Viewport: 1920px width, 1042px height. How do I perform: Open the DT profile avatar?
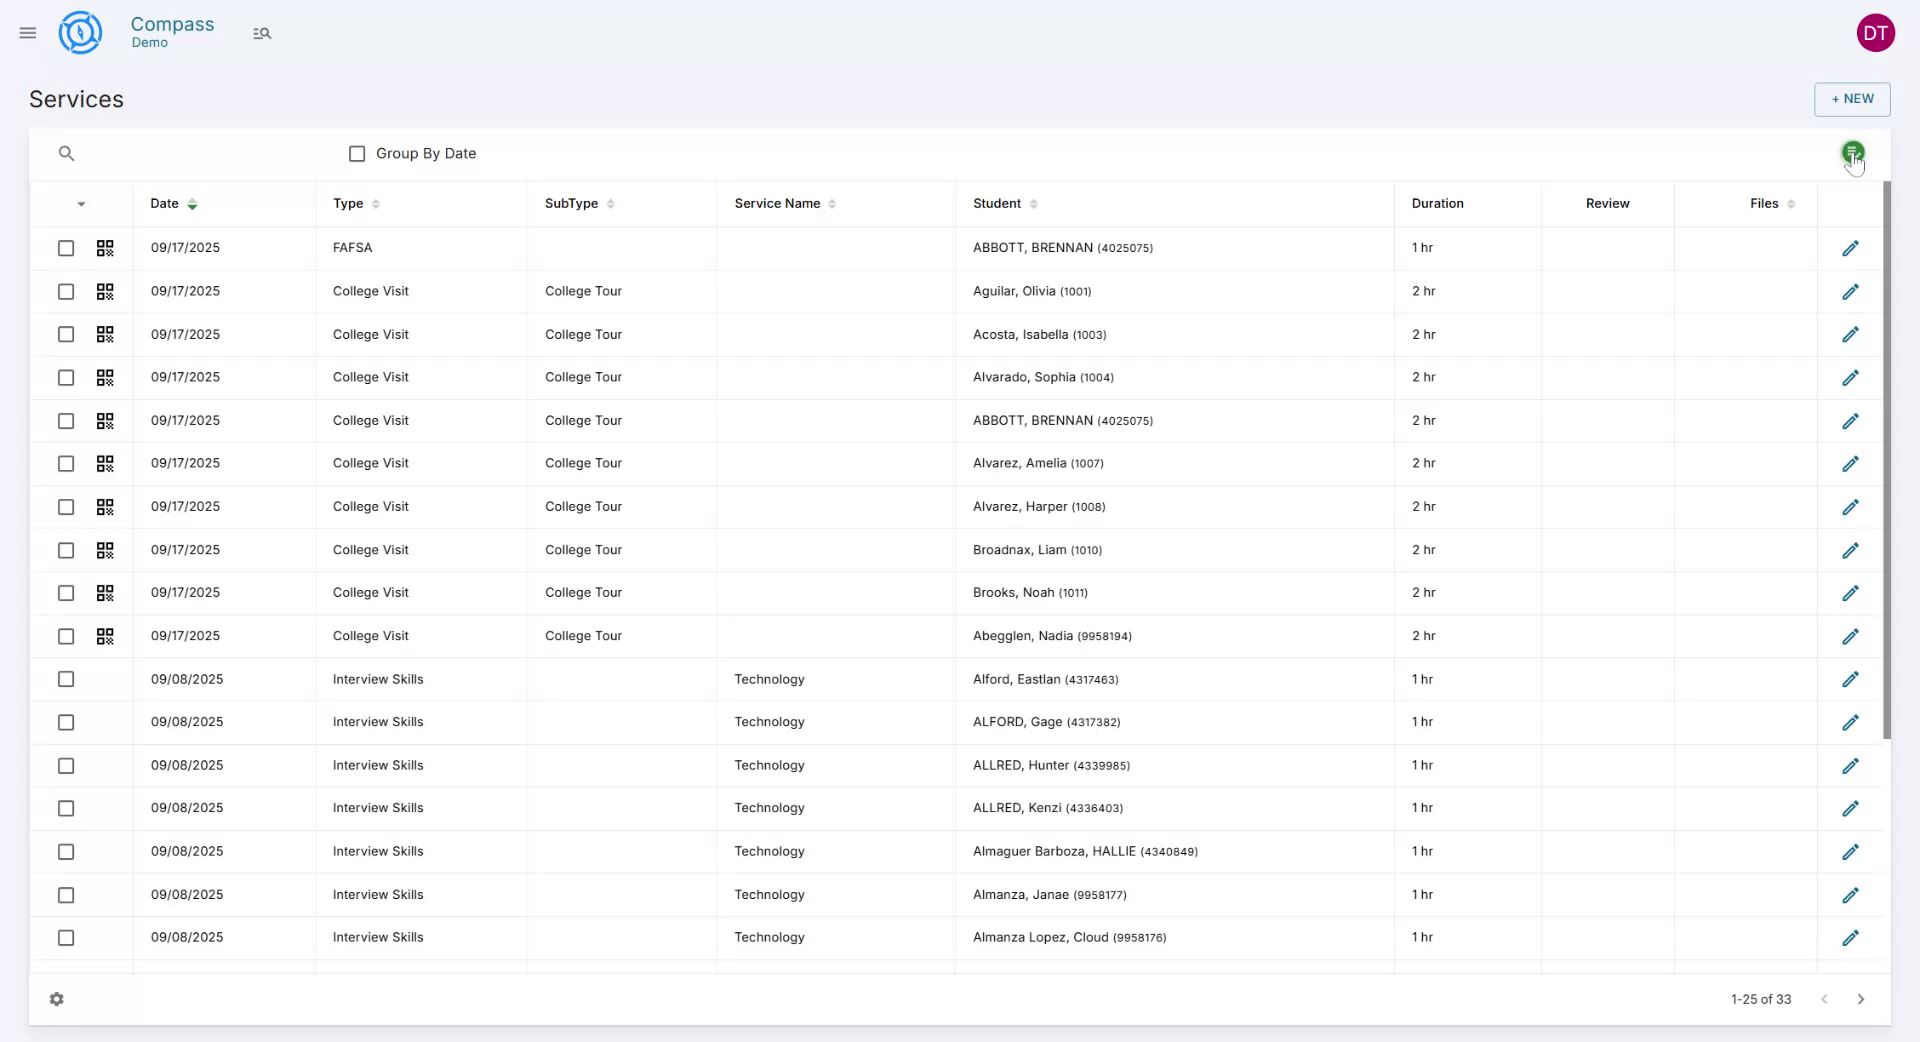1877,32
